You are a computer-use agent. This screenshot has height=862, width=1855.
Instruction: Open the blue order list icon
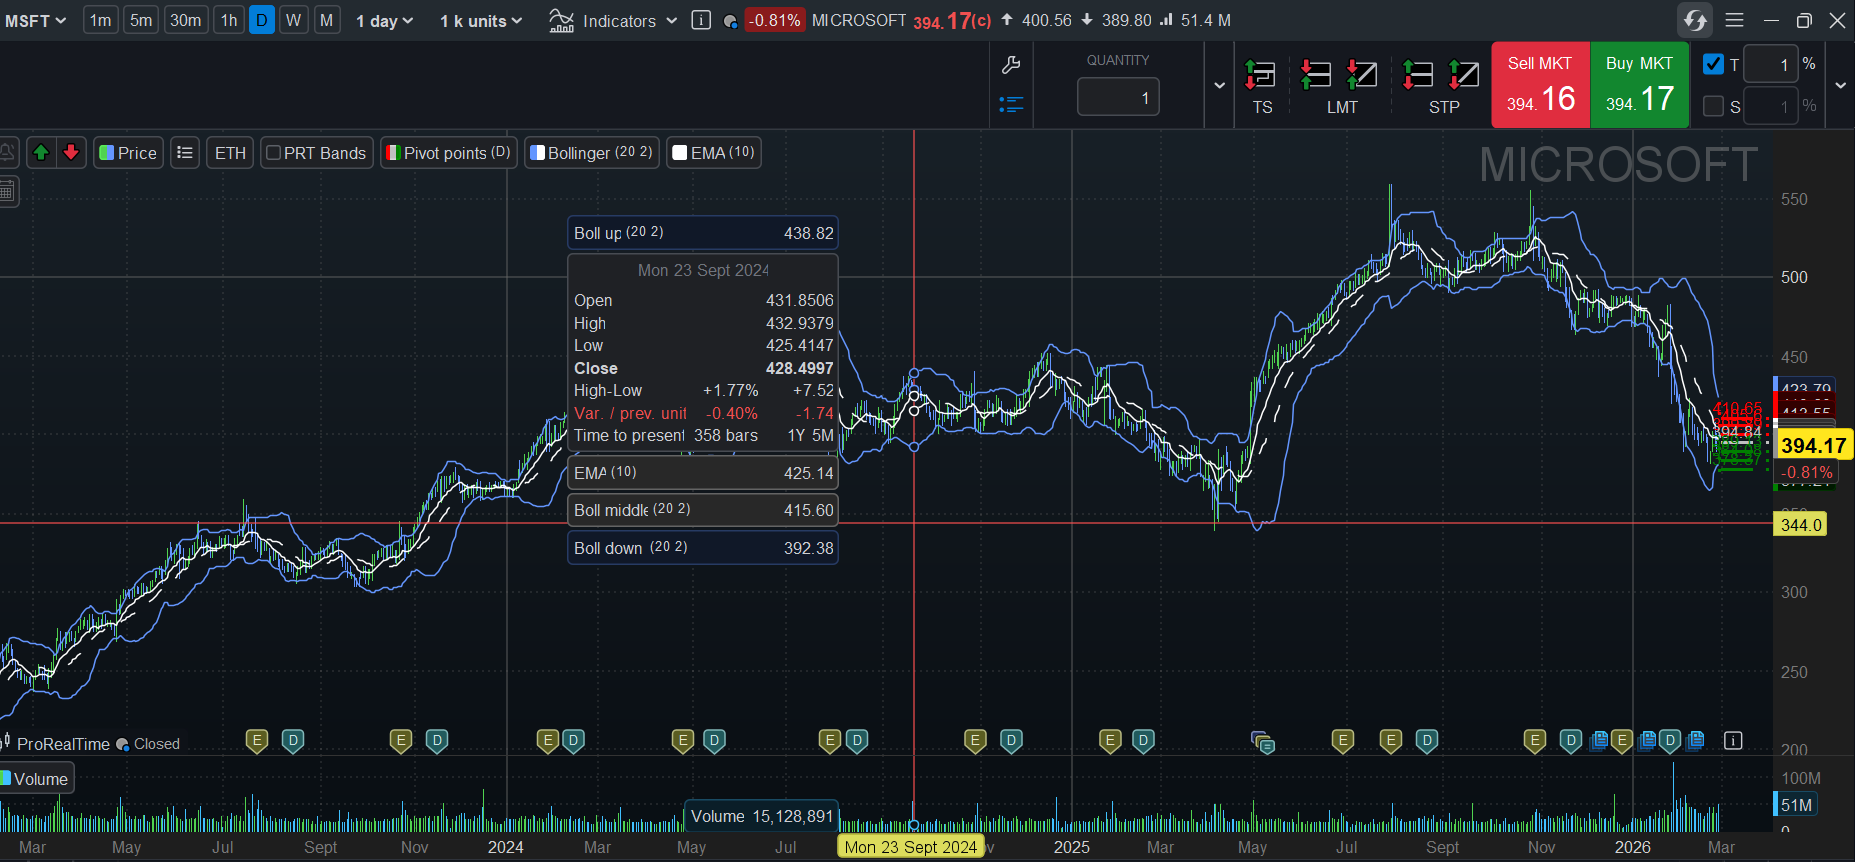pyautogui.click(x=1011, y=104)
